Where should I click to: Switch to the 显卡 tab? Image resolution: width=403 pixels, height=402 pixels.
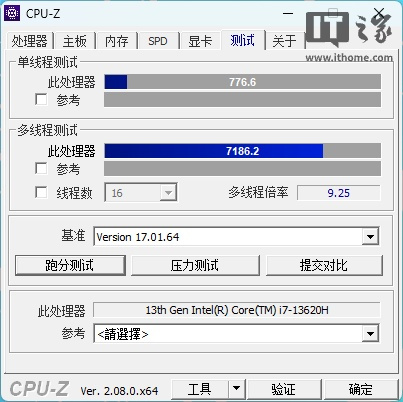point(200,41)
